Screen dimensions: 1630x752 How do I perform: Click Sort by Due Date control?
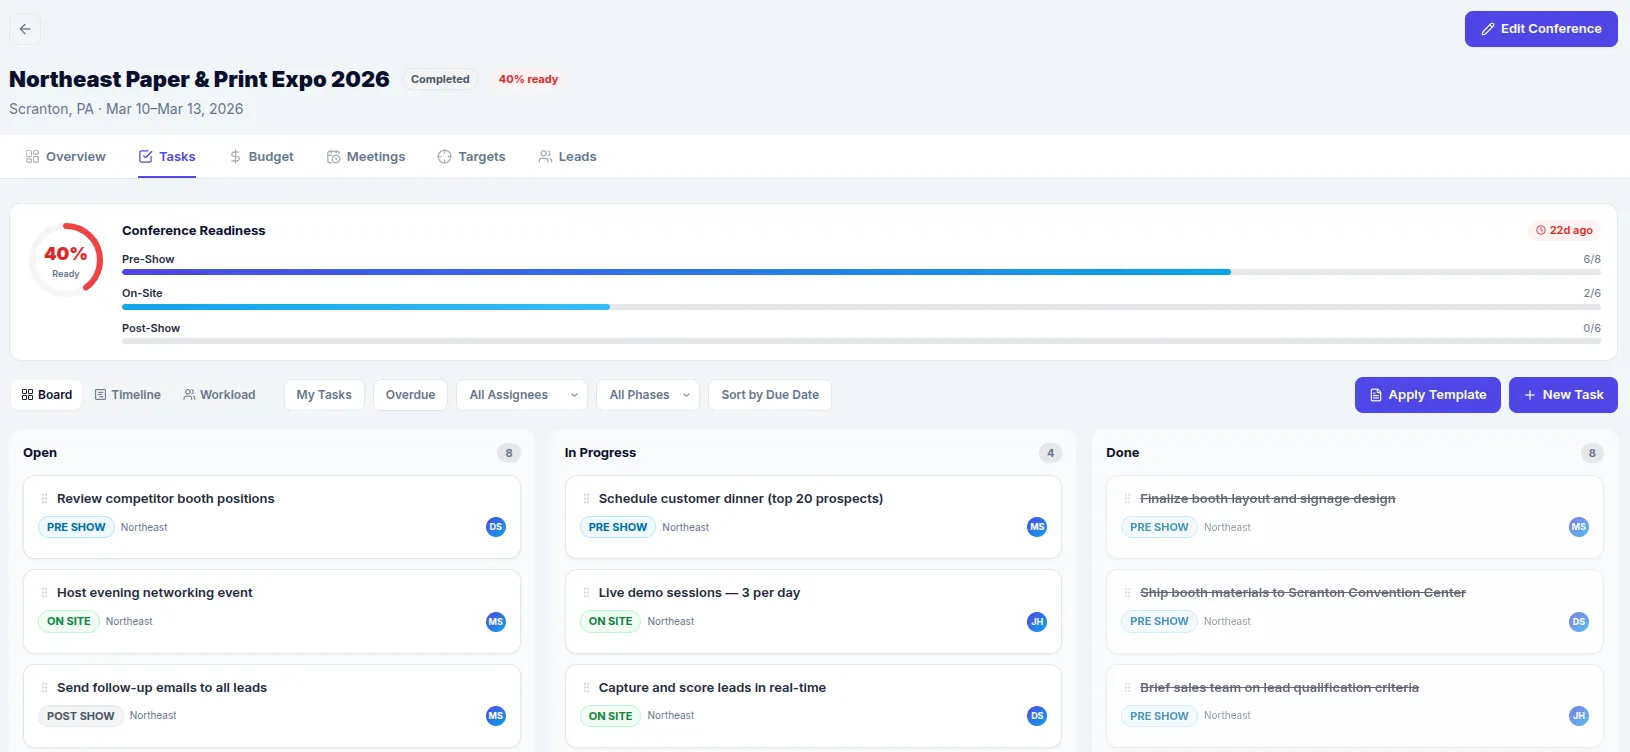tap(769, 395)
